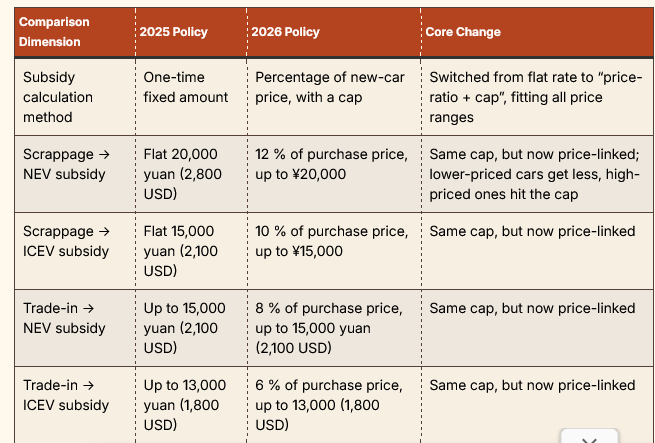Screen dimensions: 655x443
Task: Select the 2026 Policy column header
Action: click(288, 32)
